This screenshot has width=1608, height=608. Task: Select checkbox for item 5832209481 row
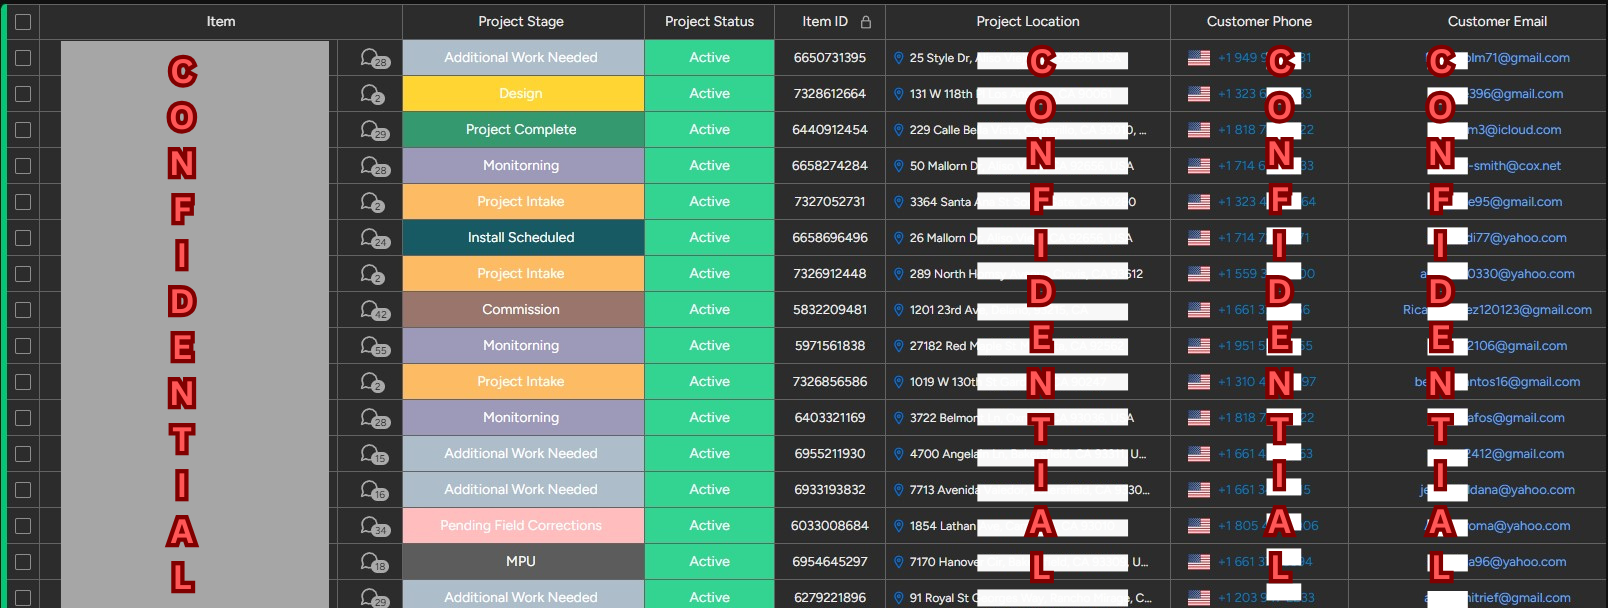(23, 310)
